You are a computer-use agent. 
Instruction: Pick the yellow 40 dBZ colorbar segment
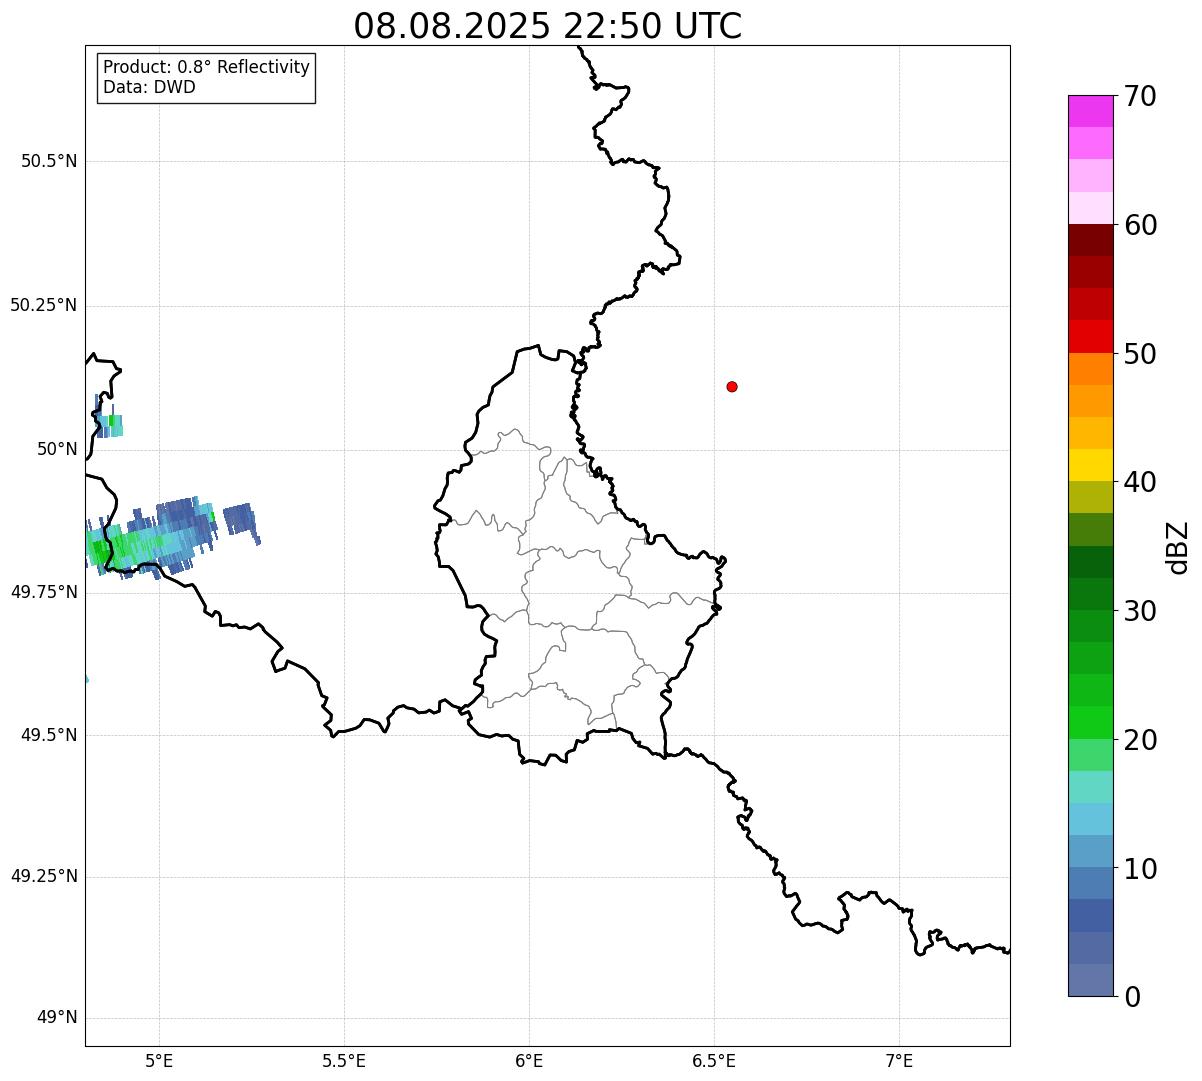1090,465
